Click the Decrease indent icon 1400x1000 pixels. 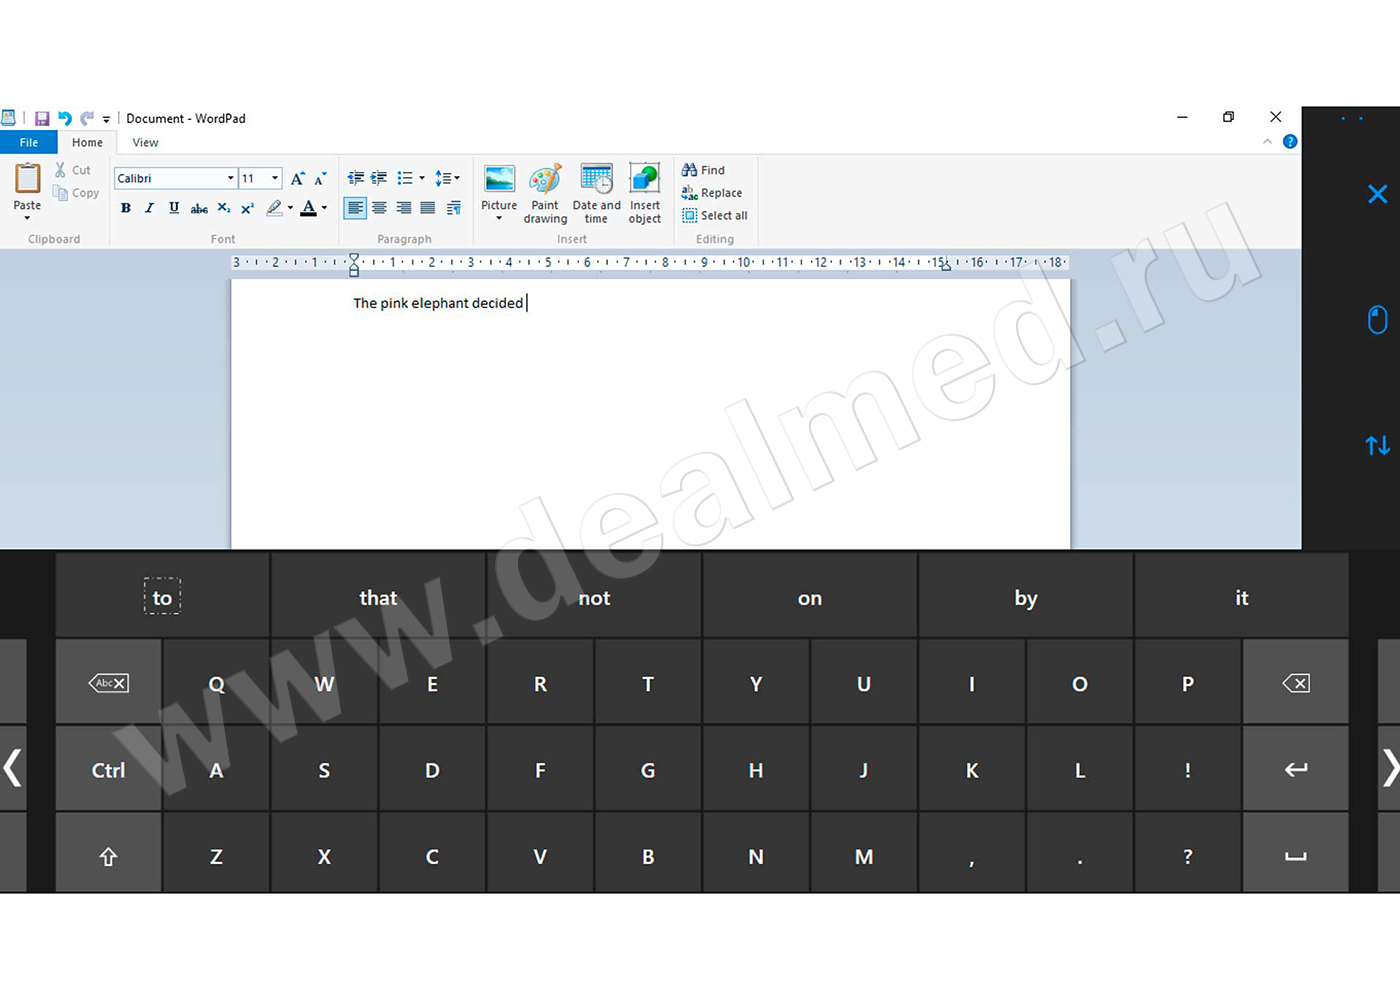click(355, 178)
